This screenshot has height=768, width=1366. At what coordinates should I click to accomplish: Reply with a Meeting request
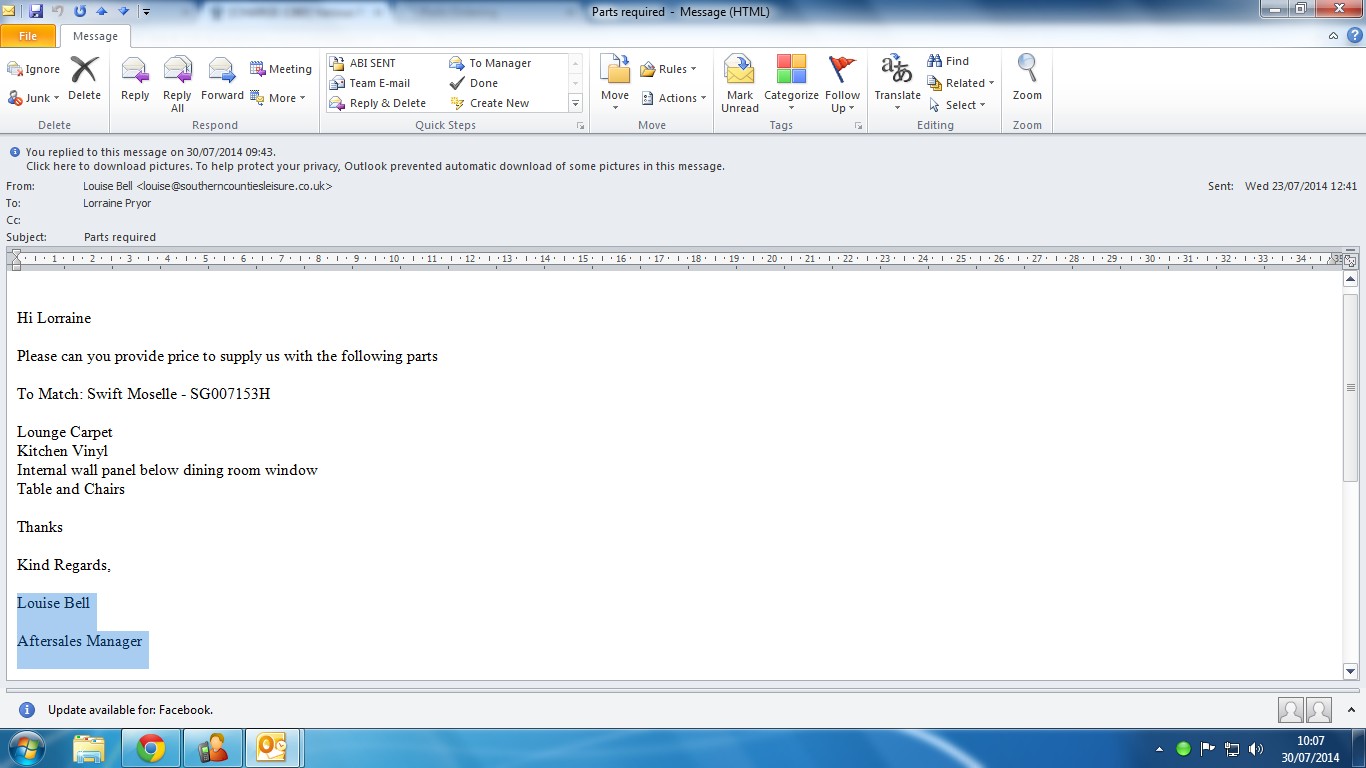[281, 69]
